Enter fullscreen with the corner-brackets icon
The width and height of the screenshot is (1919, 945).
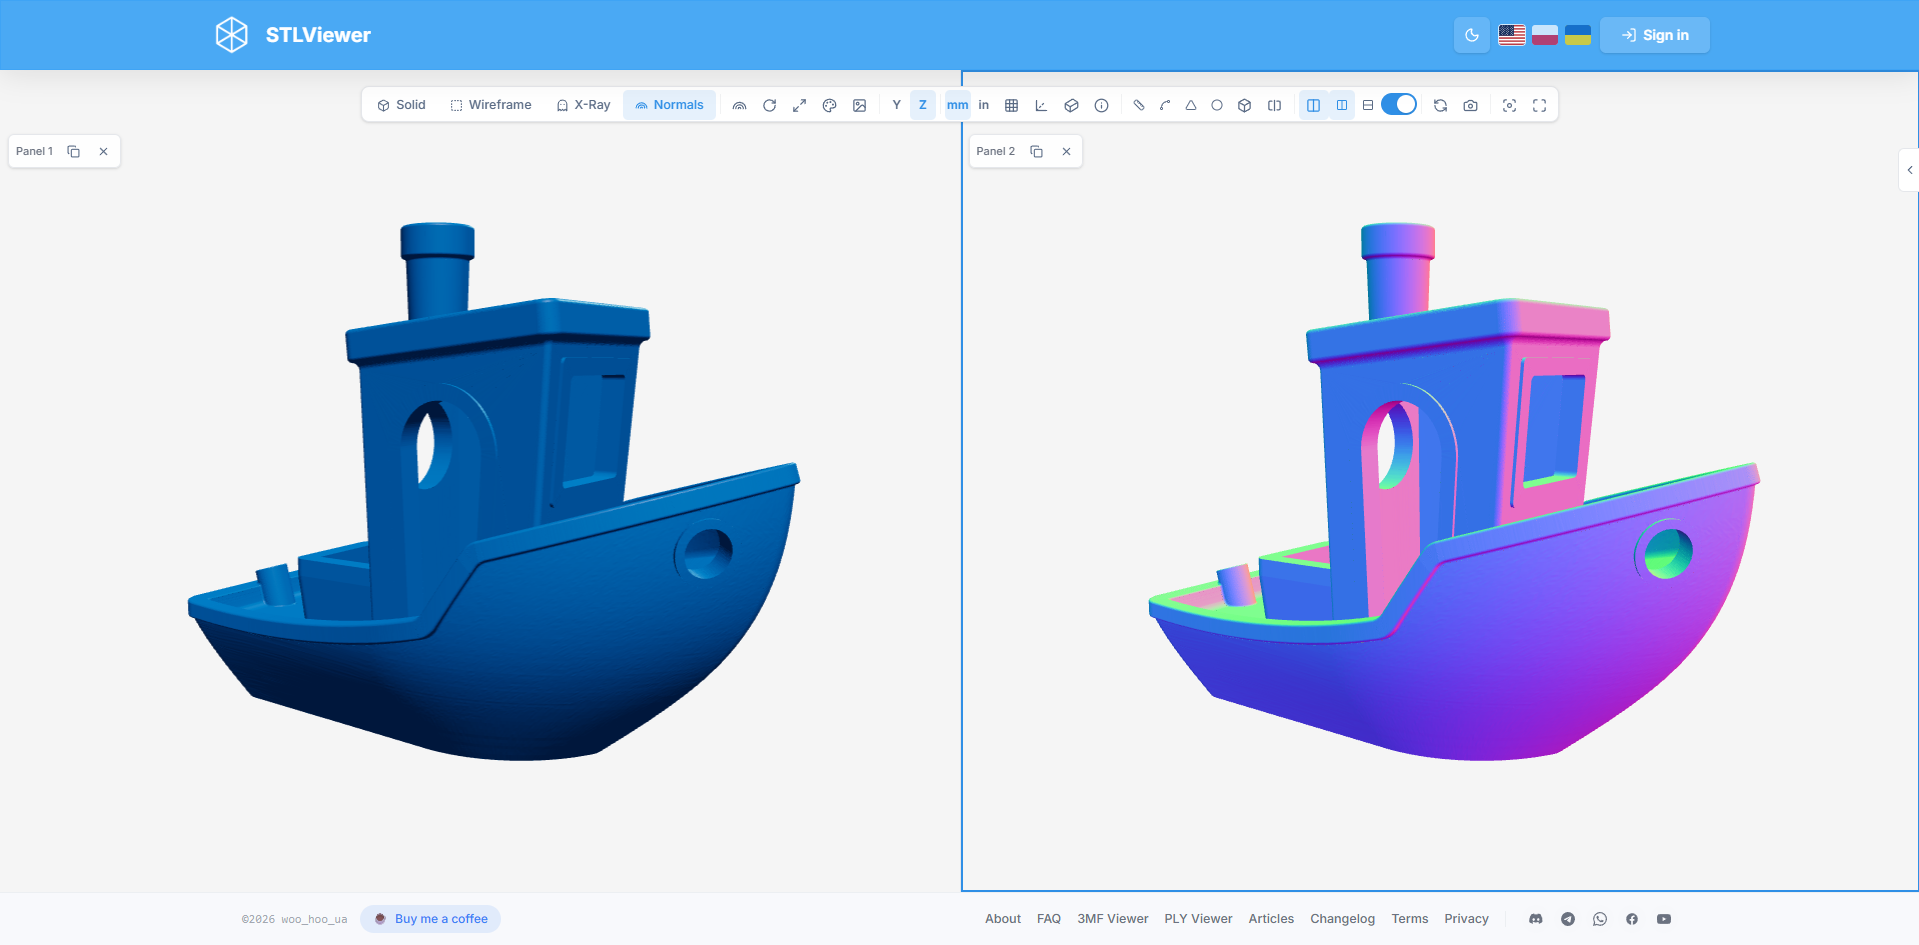(x=1540, y=105)
